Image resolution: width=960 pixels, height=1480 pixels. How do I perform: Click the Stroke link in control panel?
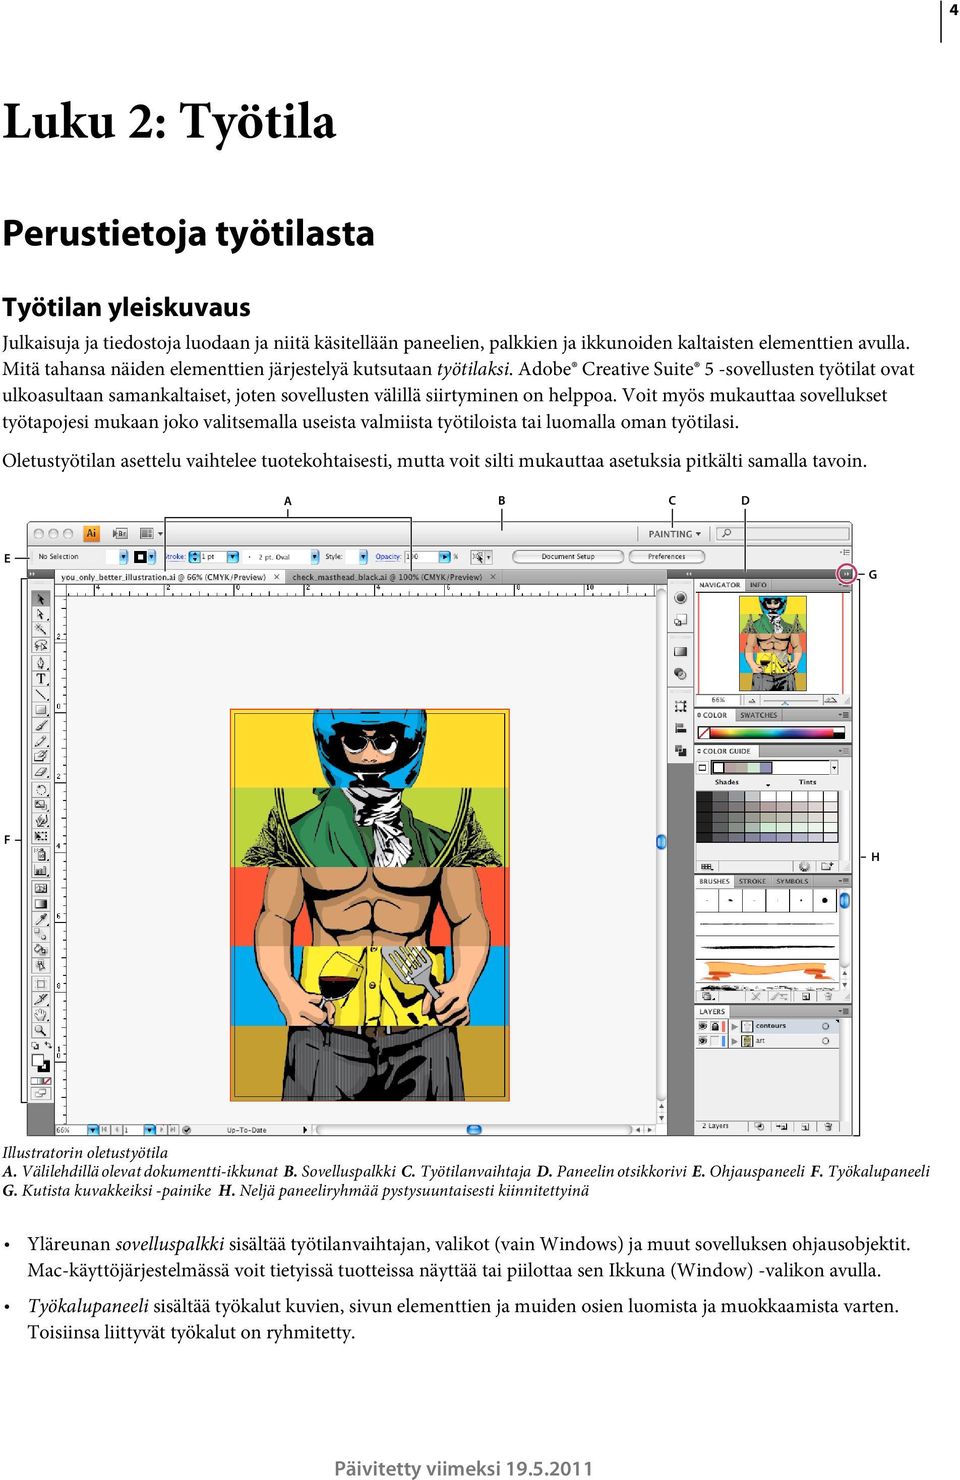coord(175,556)
